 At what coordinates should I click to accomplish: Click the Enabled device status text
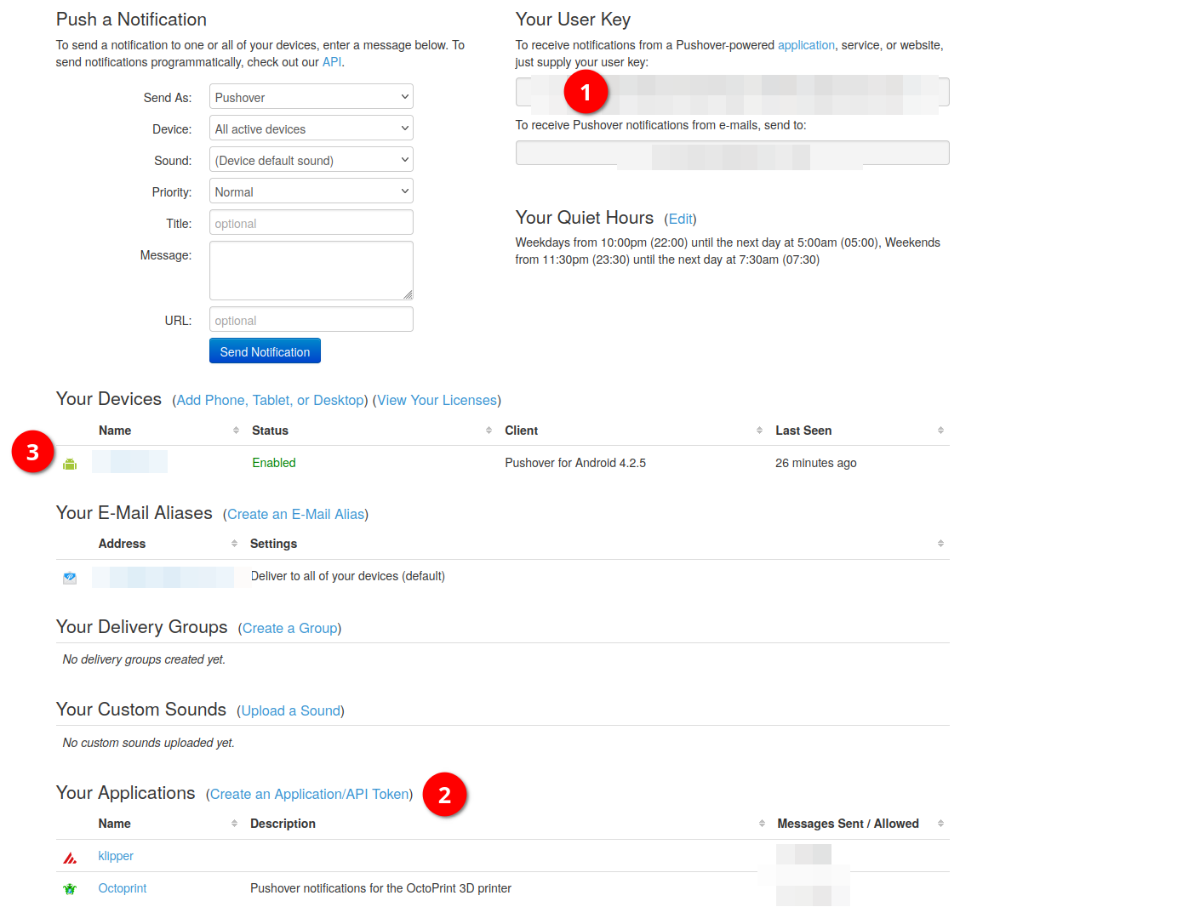[274, 463]
